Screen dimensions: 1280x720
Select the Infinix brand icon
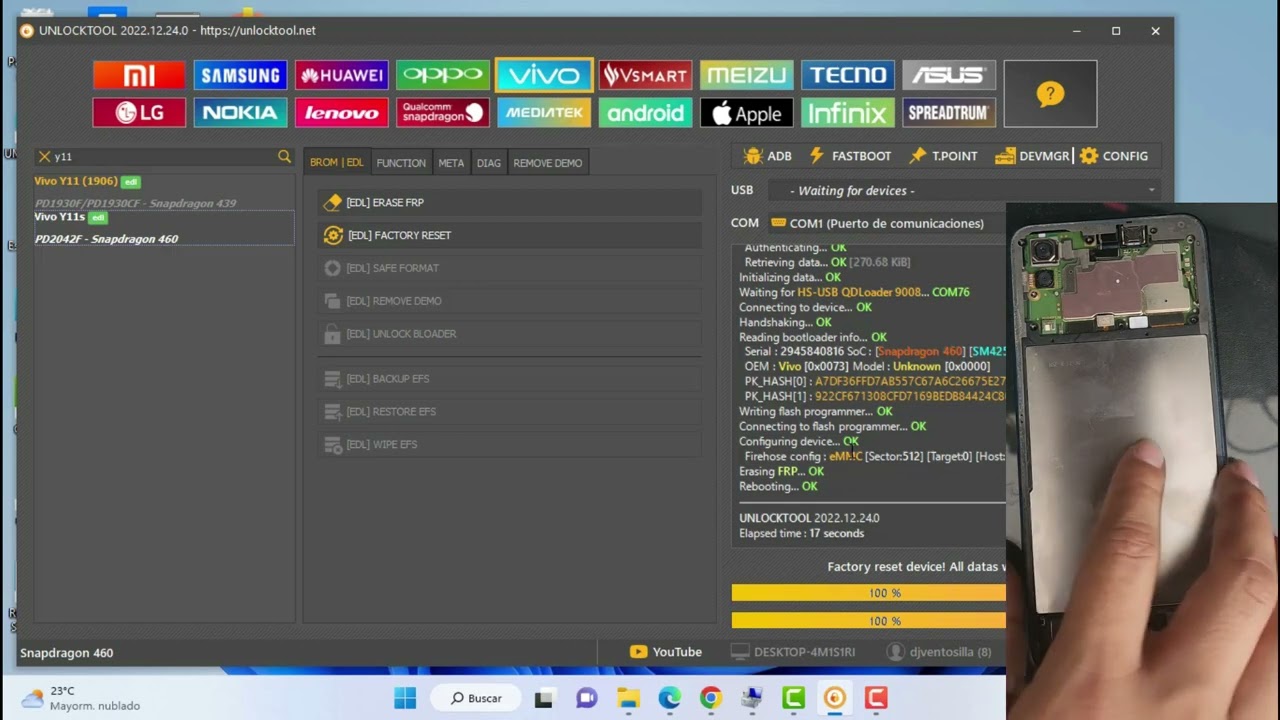[x=847, y=113]
